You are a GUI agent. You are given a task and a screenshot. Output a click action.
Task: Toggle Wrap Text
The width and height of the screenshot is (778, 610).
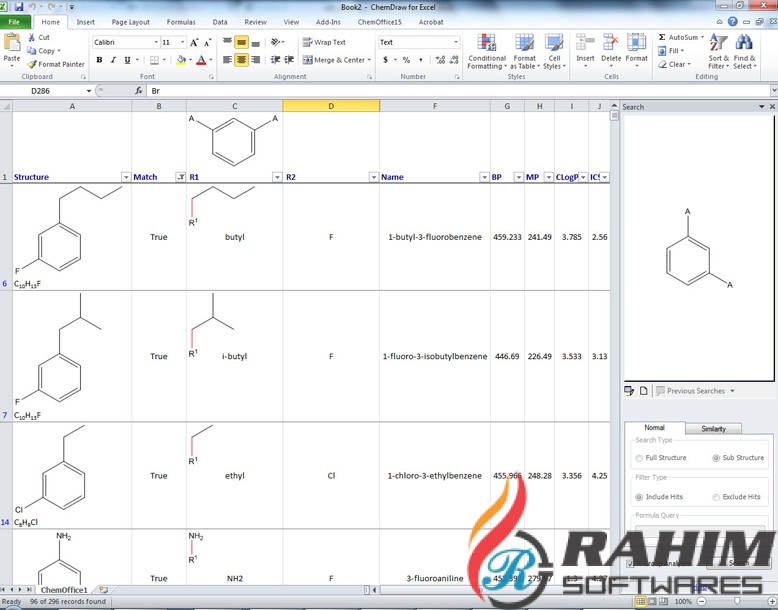point(324,43)
